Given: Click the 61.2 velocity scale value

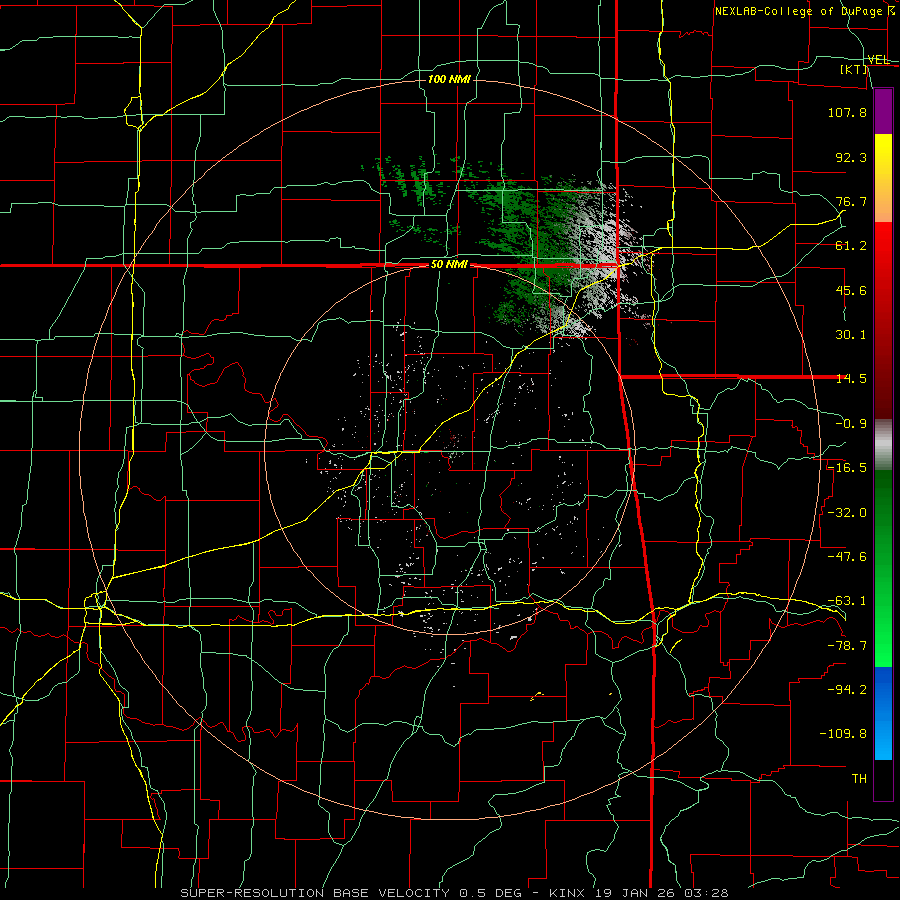Looking at the screenshot, I should coord(851,246).
